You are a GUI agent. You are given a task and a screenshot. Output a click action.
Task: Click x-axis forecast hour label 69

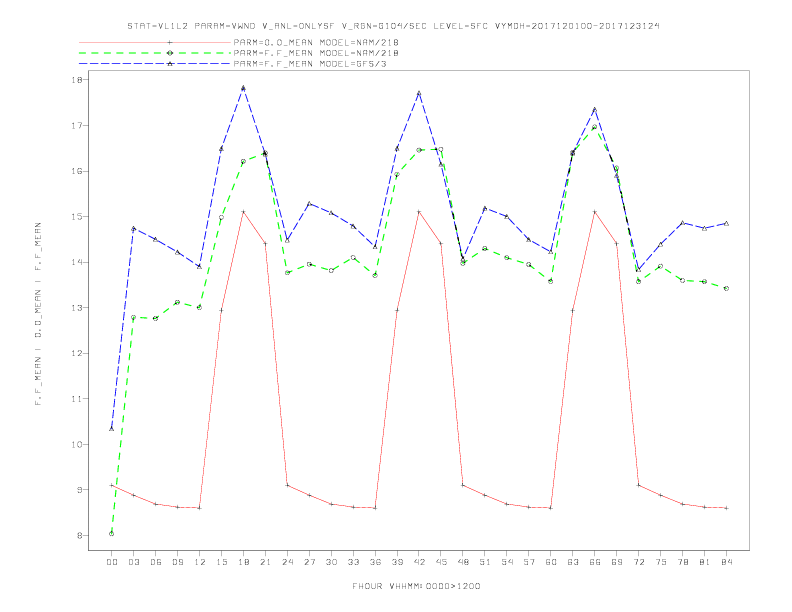(x=617, y=562)
